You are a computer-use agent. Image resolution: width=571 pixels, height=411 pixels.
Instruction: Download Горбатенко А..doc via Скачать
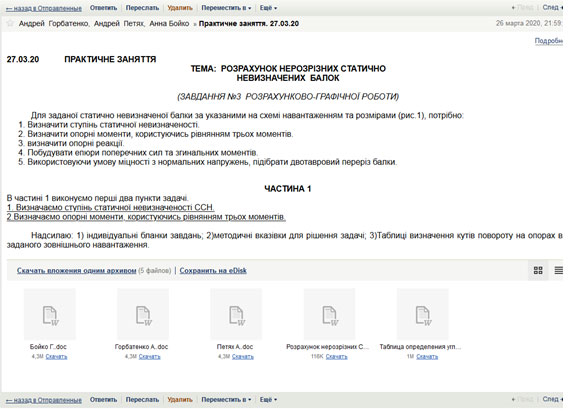(x=150, y=357)
